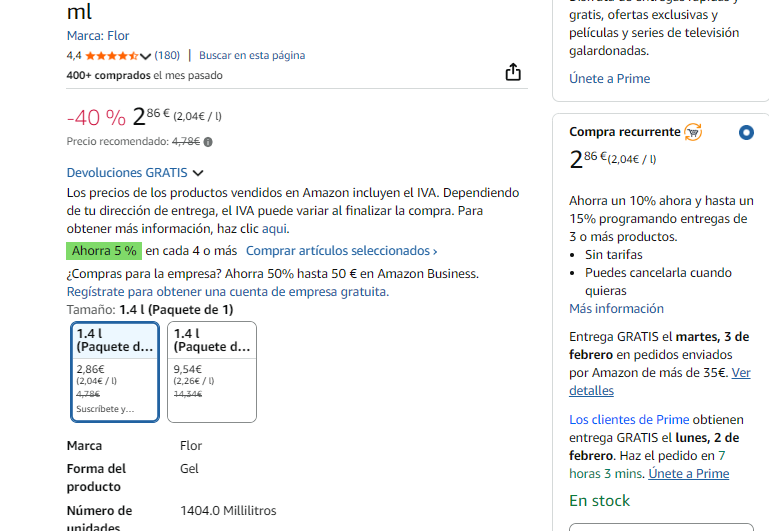Click the 'Flor' value in the Marca row
Screen dimensions: 769x531
(191, 446)
